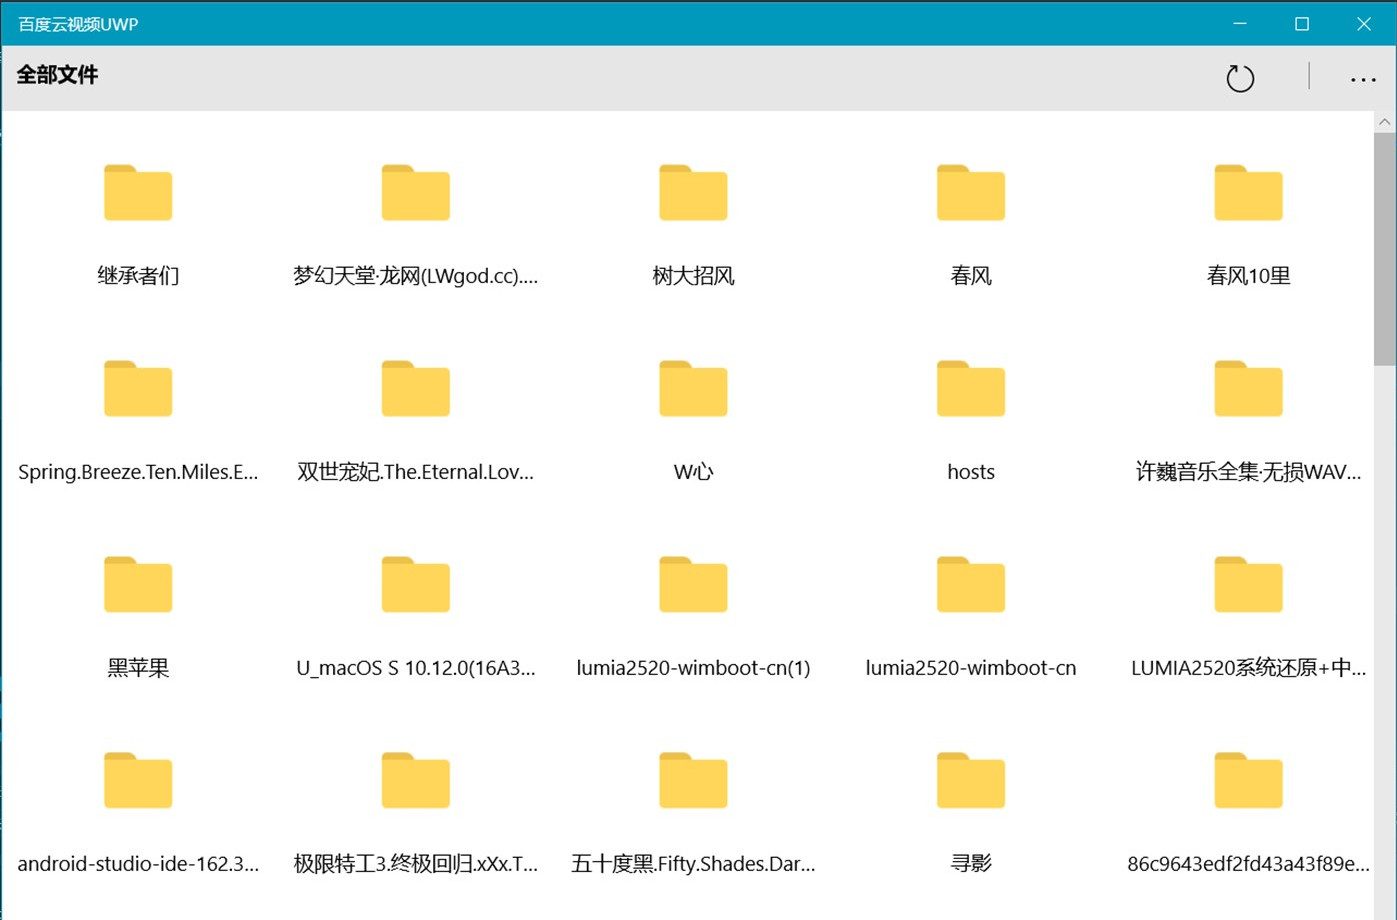This screenshot has height=920, width=1397.
Task: Open the 继承者们 folder icon
Action: point(138,193)
